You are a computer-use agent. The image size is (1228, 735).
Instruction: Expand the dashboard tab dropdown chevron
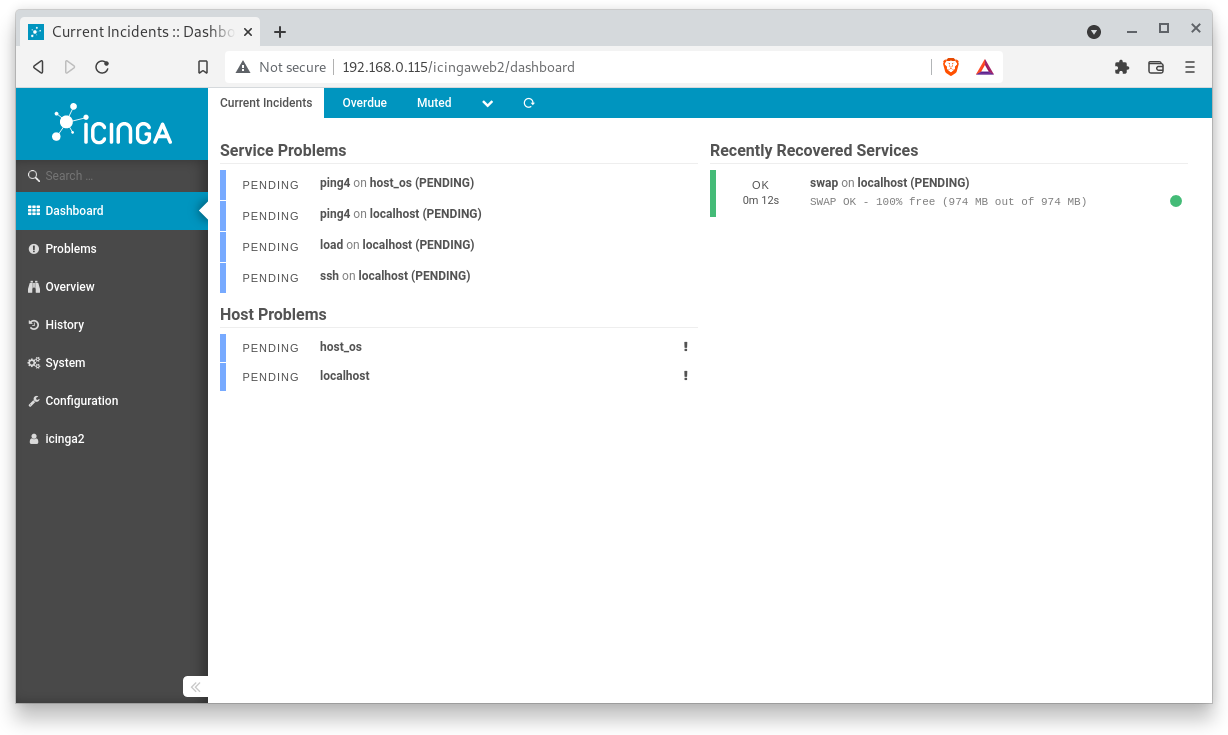coord(487,103)
